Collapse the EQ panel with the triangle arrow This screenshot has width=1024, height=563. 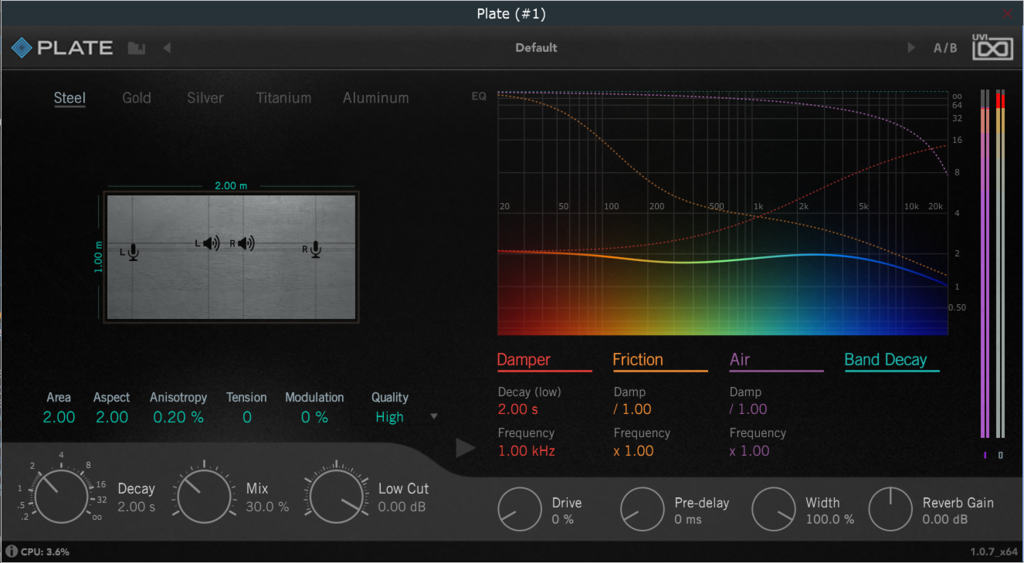pos(466,448)
